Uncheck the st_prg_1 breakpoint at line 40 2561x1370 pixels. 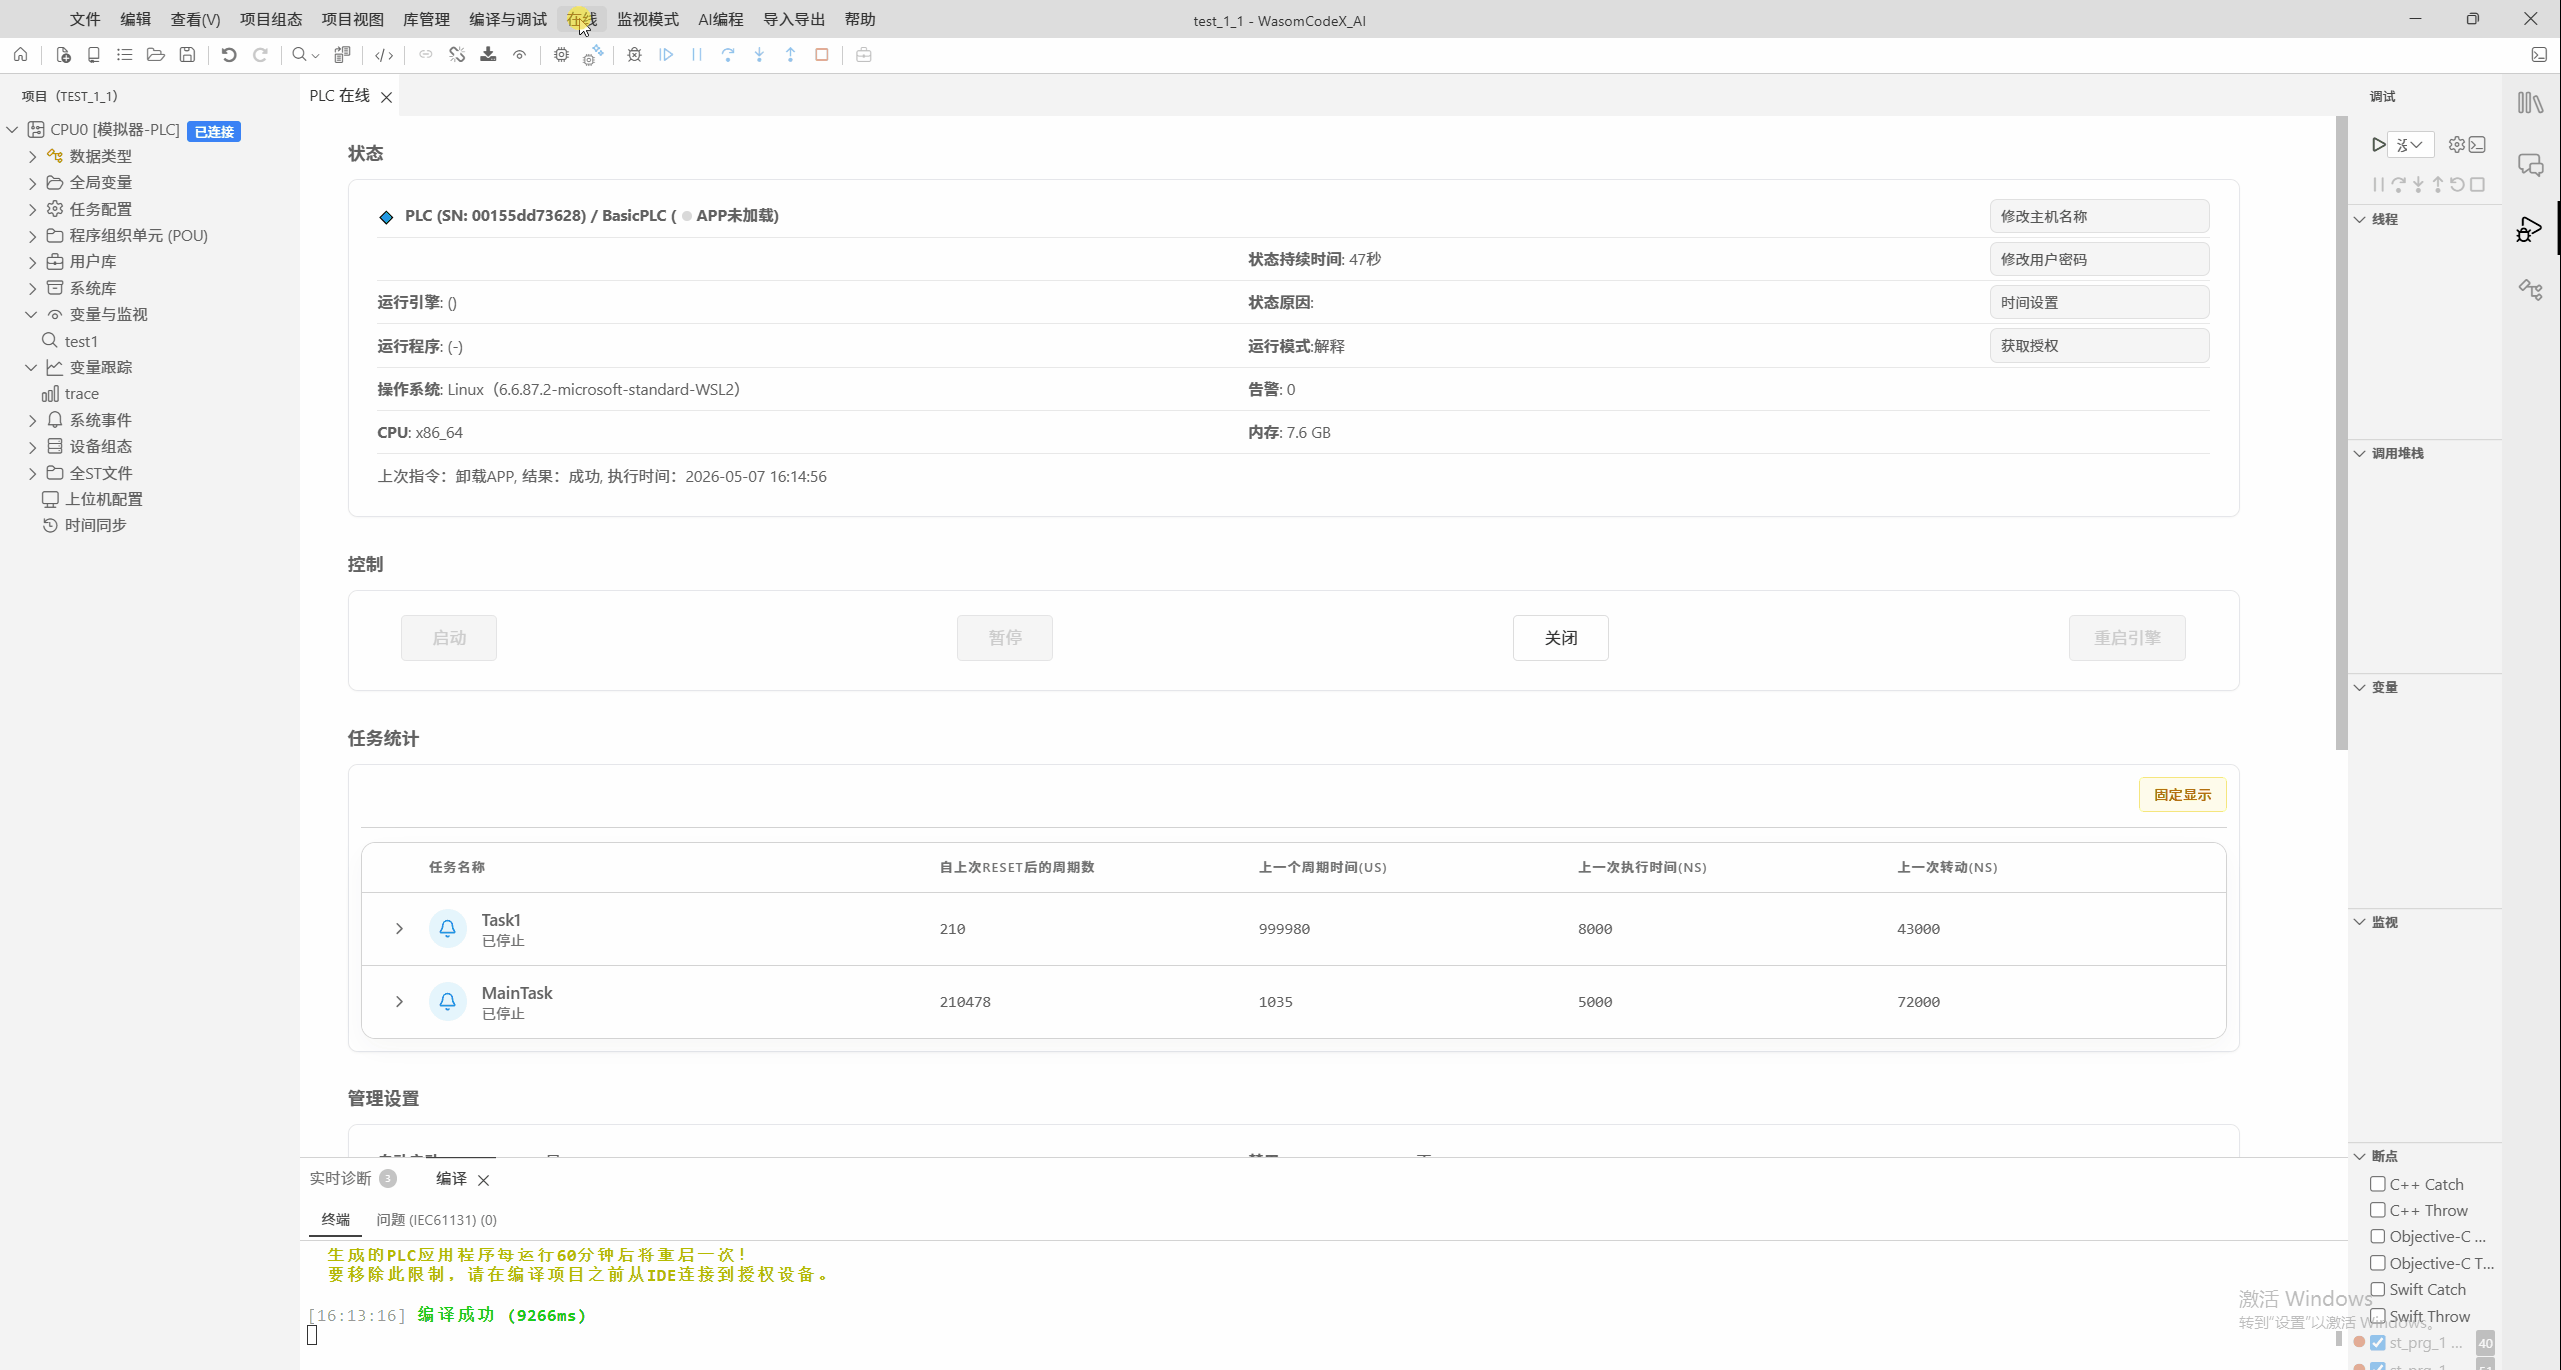(x=2378, y=1343)
